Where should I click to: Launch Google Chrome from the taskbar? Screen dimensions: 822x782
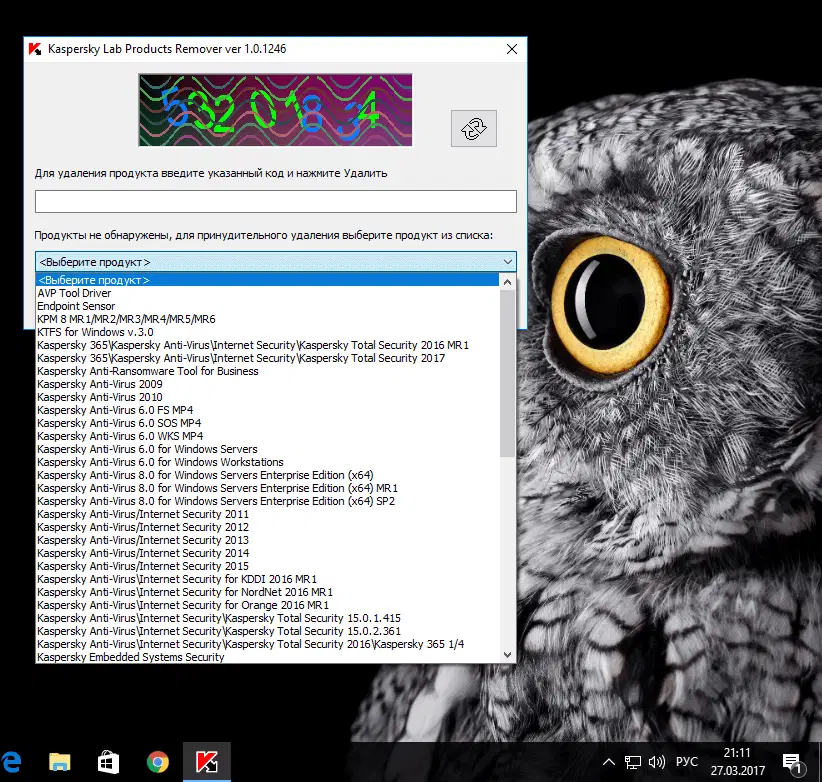tap(158, 762)
